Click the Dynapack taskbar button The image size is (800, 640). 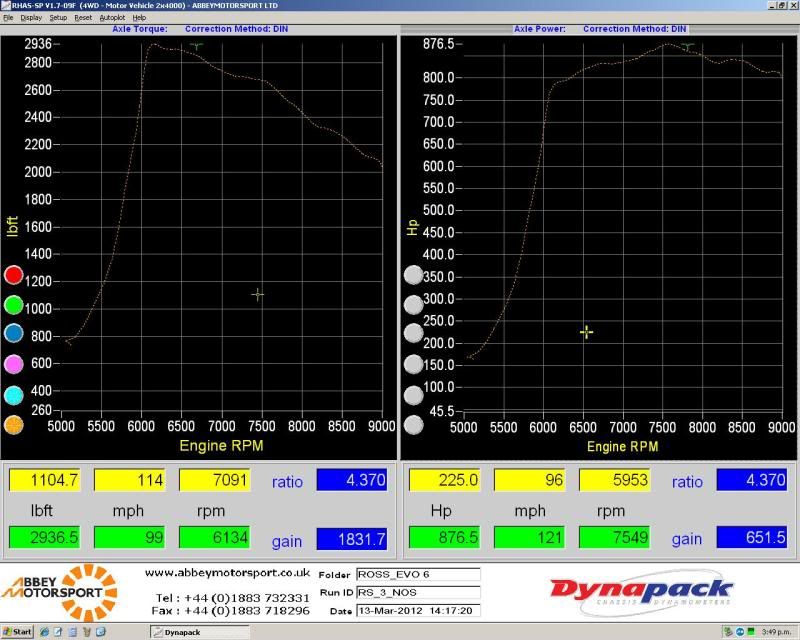[200, 632]
